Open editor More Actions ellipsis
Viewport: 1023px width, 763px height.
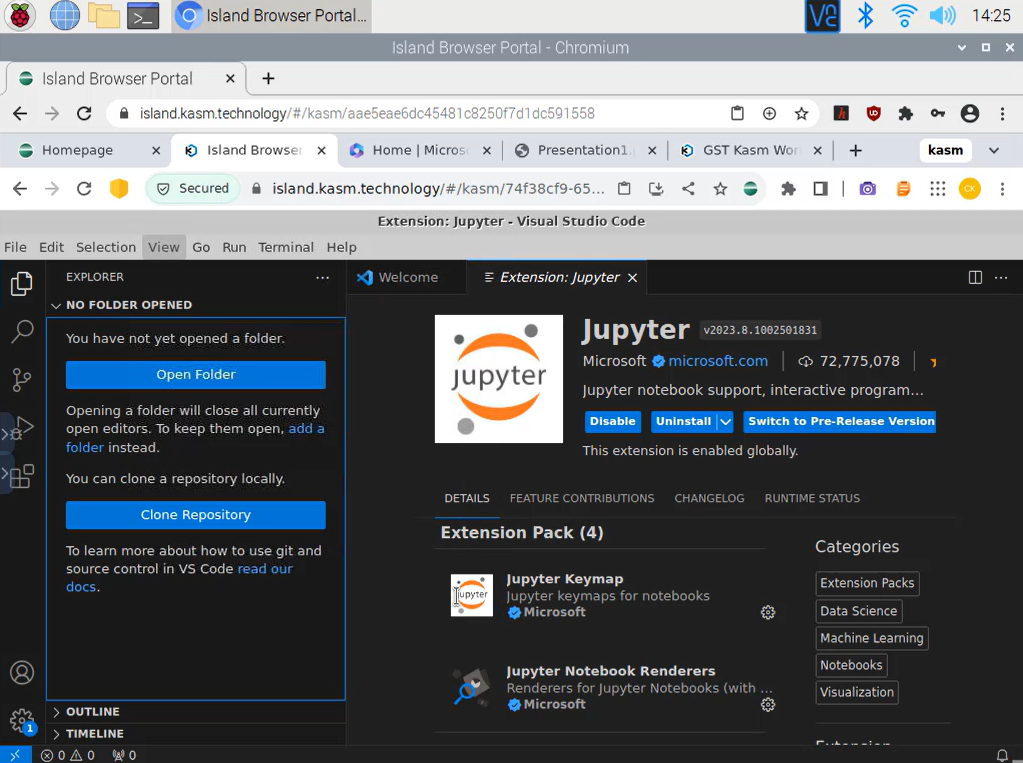1001,277
